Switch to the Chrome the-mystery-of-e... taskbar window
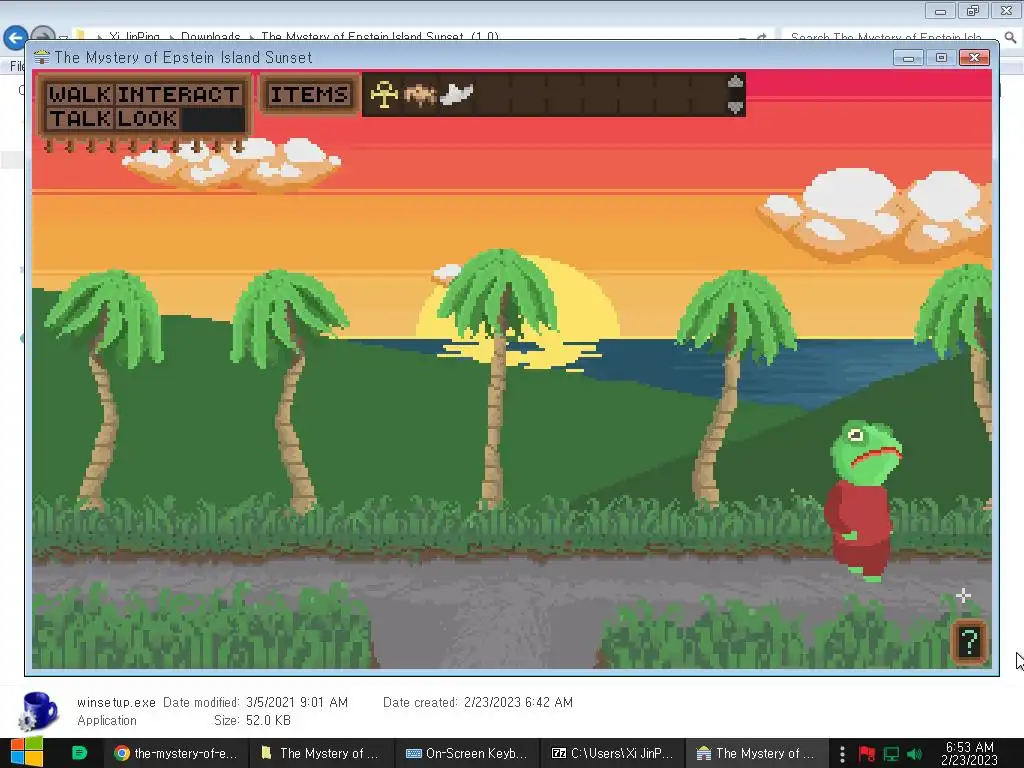Viewport: 1024px width, 768px height. pyautogui.click(x=176, y=753)
